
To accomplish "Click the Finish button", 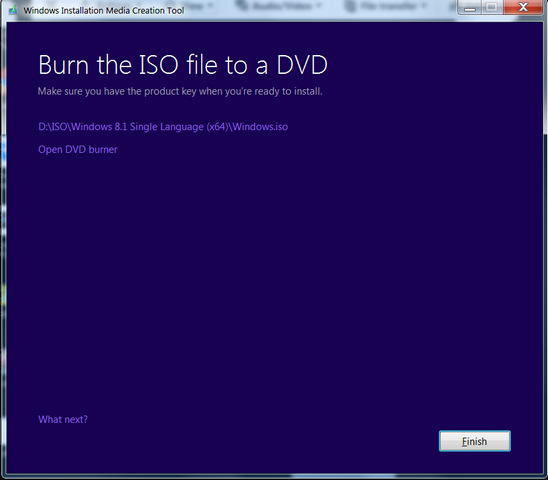I will tap(475, 441).
